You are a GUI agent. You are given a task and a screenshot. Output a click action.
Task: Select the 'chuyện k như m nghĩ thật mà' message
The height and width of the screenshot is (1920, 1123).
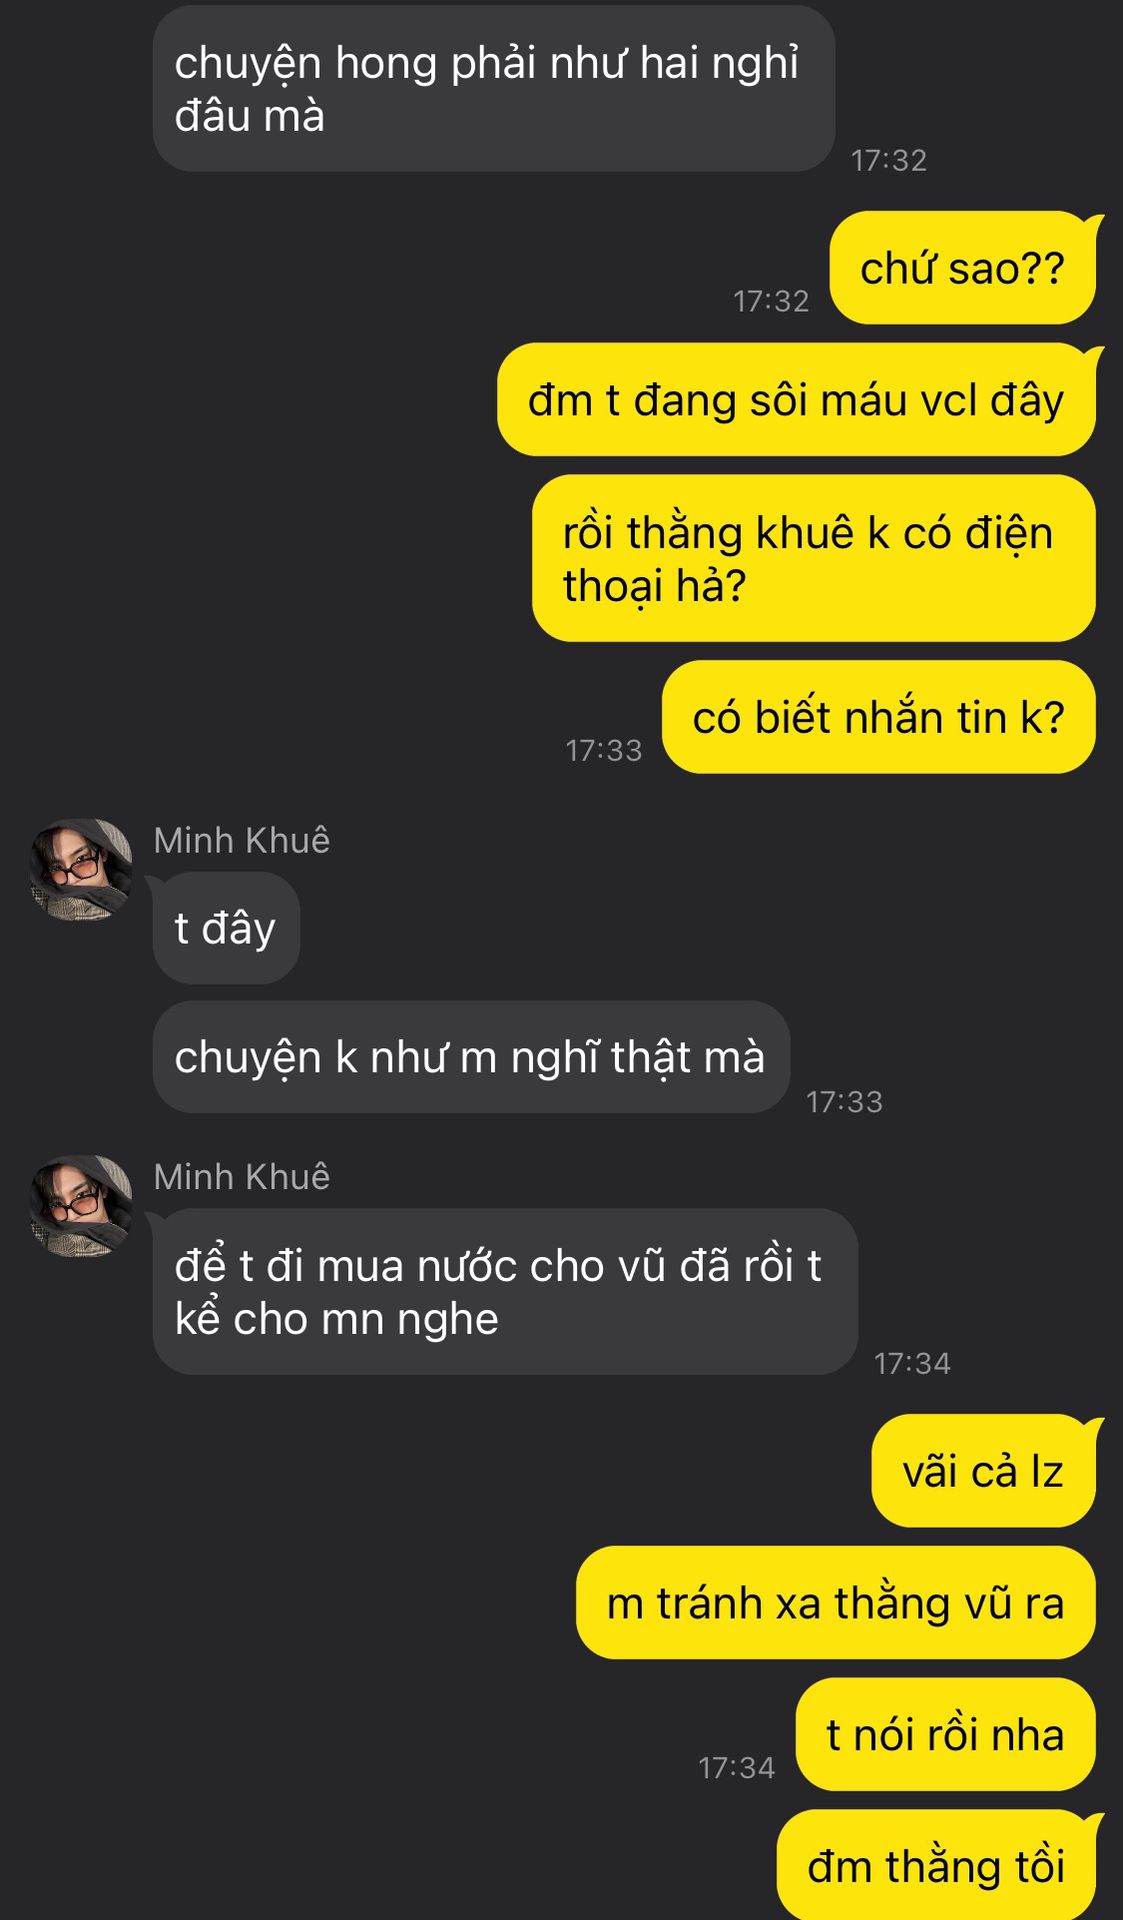(471, 1057)
